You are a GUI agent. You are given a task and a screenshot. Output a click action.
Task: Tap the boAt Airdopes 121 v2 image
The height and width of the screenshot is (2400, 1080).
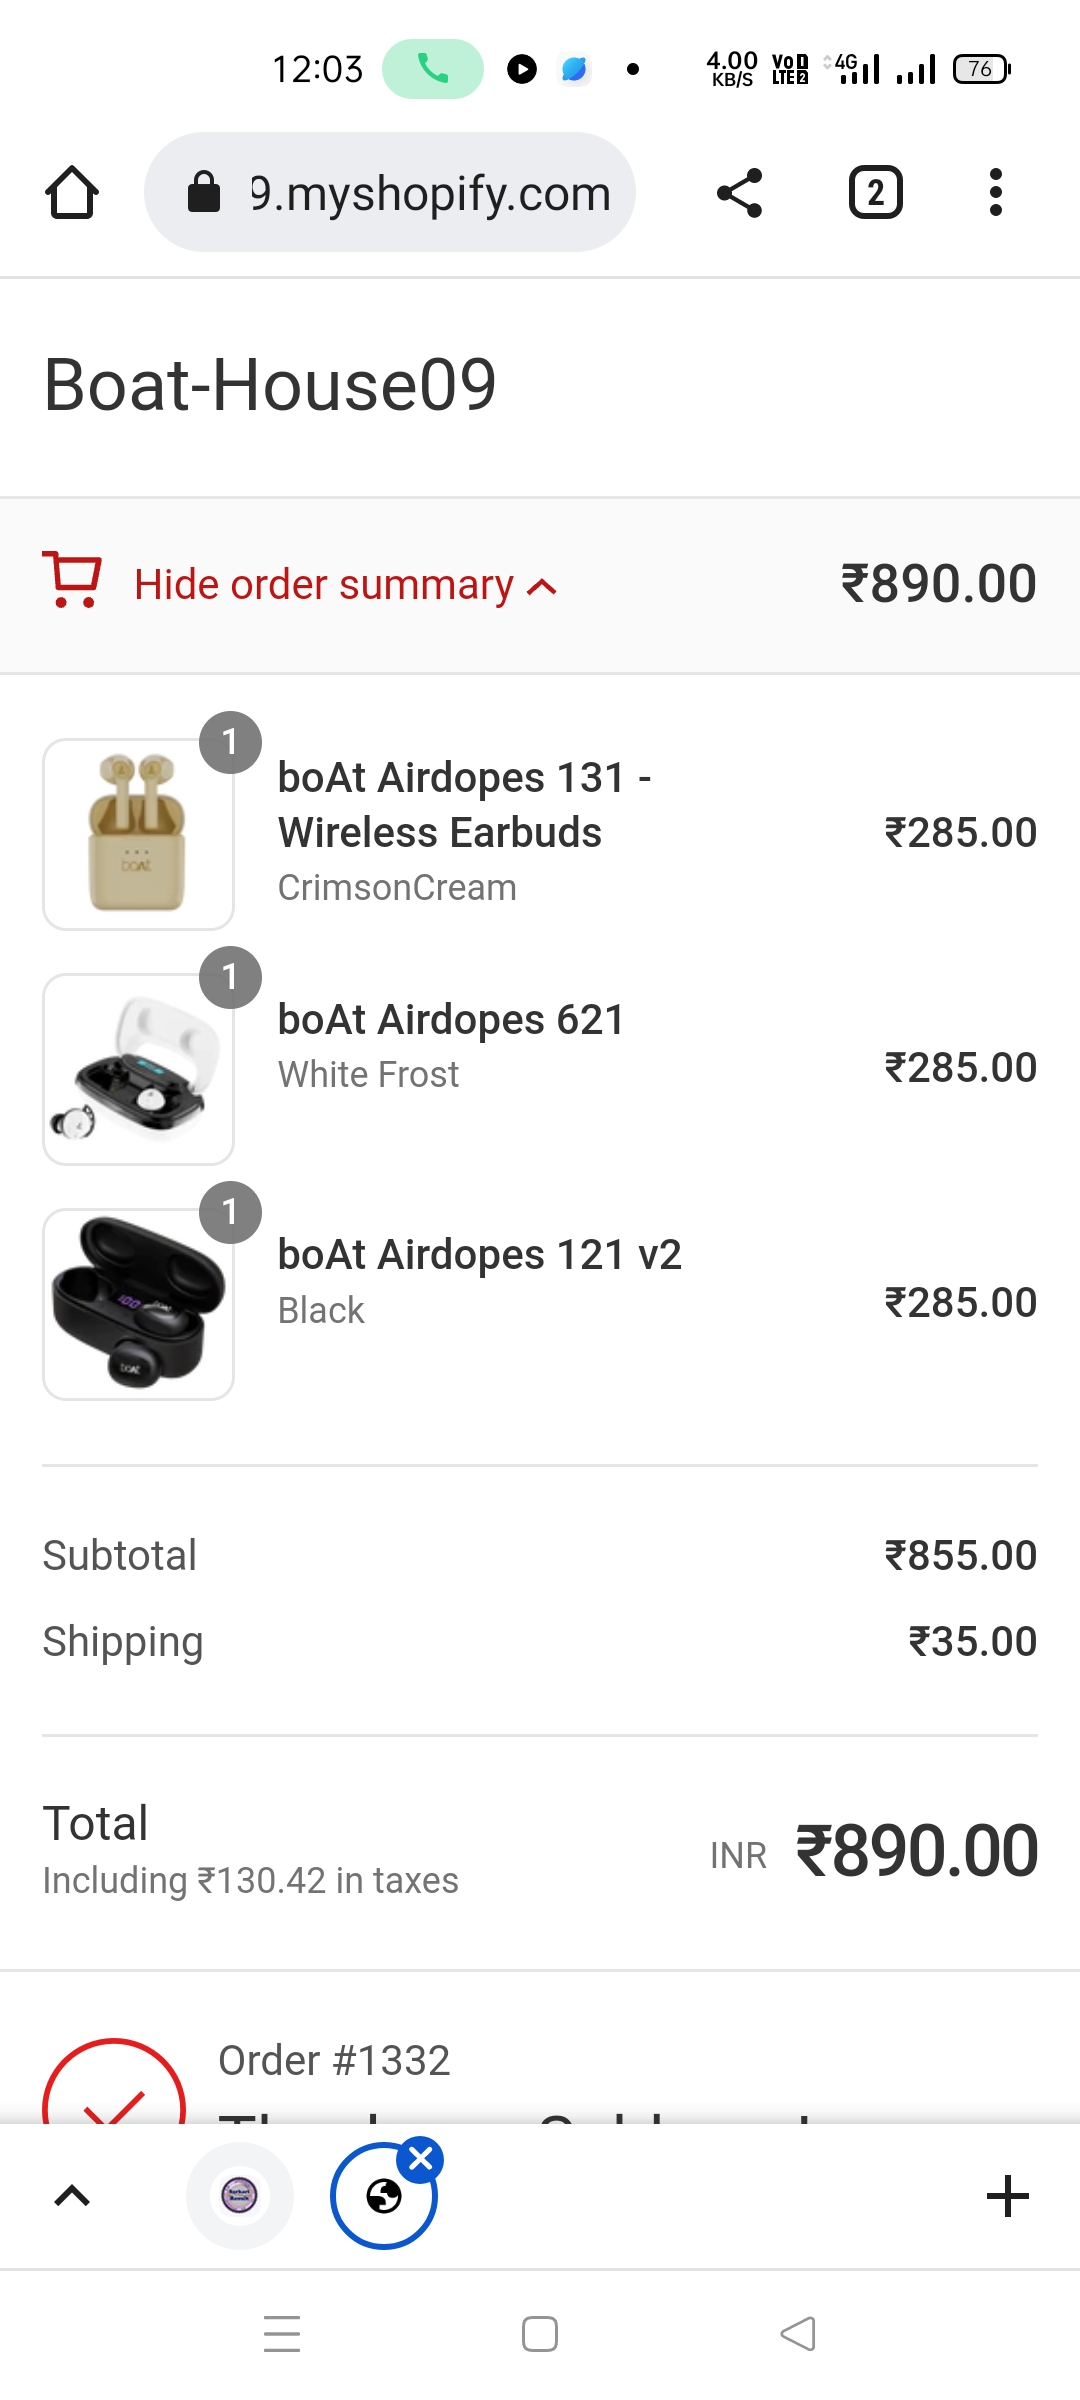click(138, 1304)
